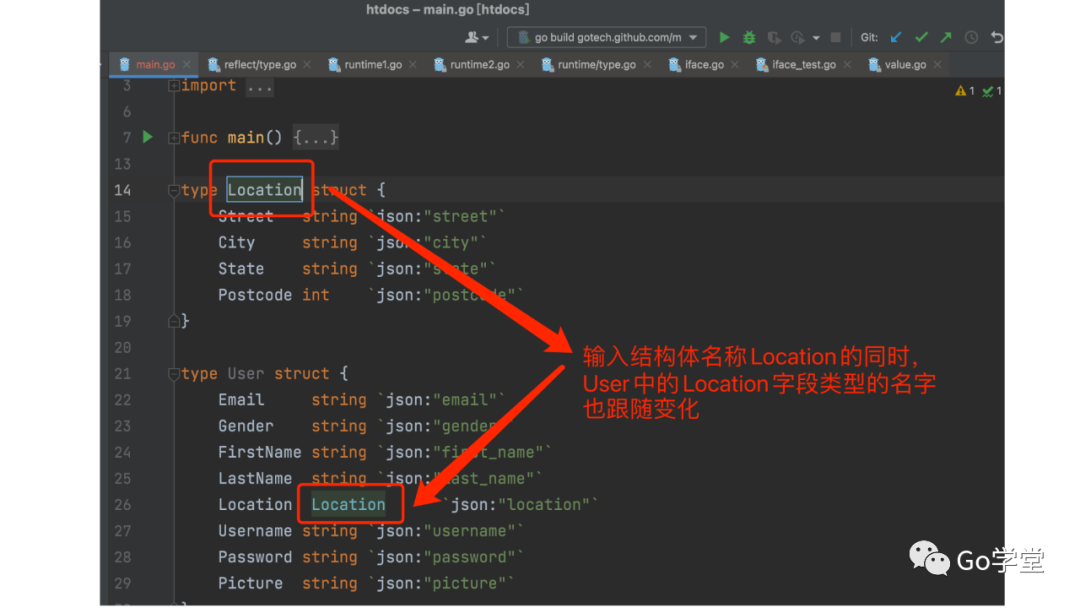
Task: Commit changes with the green checkmark Git icon
Action: 922,37
